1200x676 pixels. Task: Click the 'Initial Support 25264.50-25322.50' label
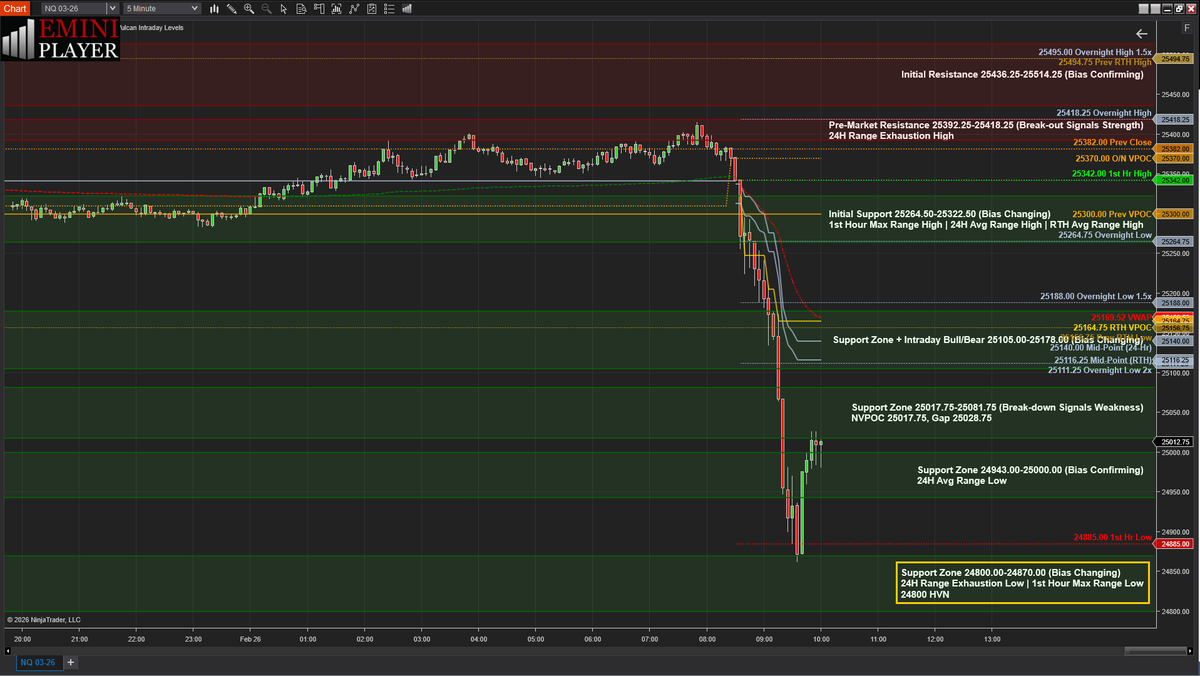click(939, 214)
